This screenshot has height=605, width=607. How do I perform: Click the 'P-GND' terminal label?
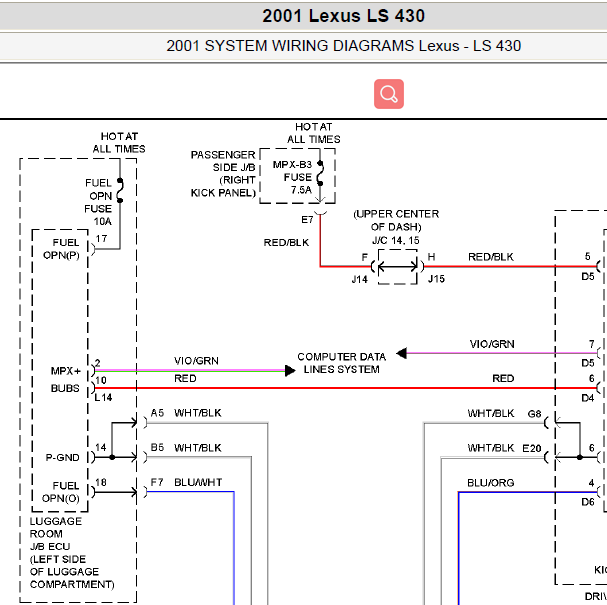[62, 458]
